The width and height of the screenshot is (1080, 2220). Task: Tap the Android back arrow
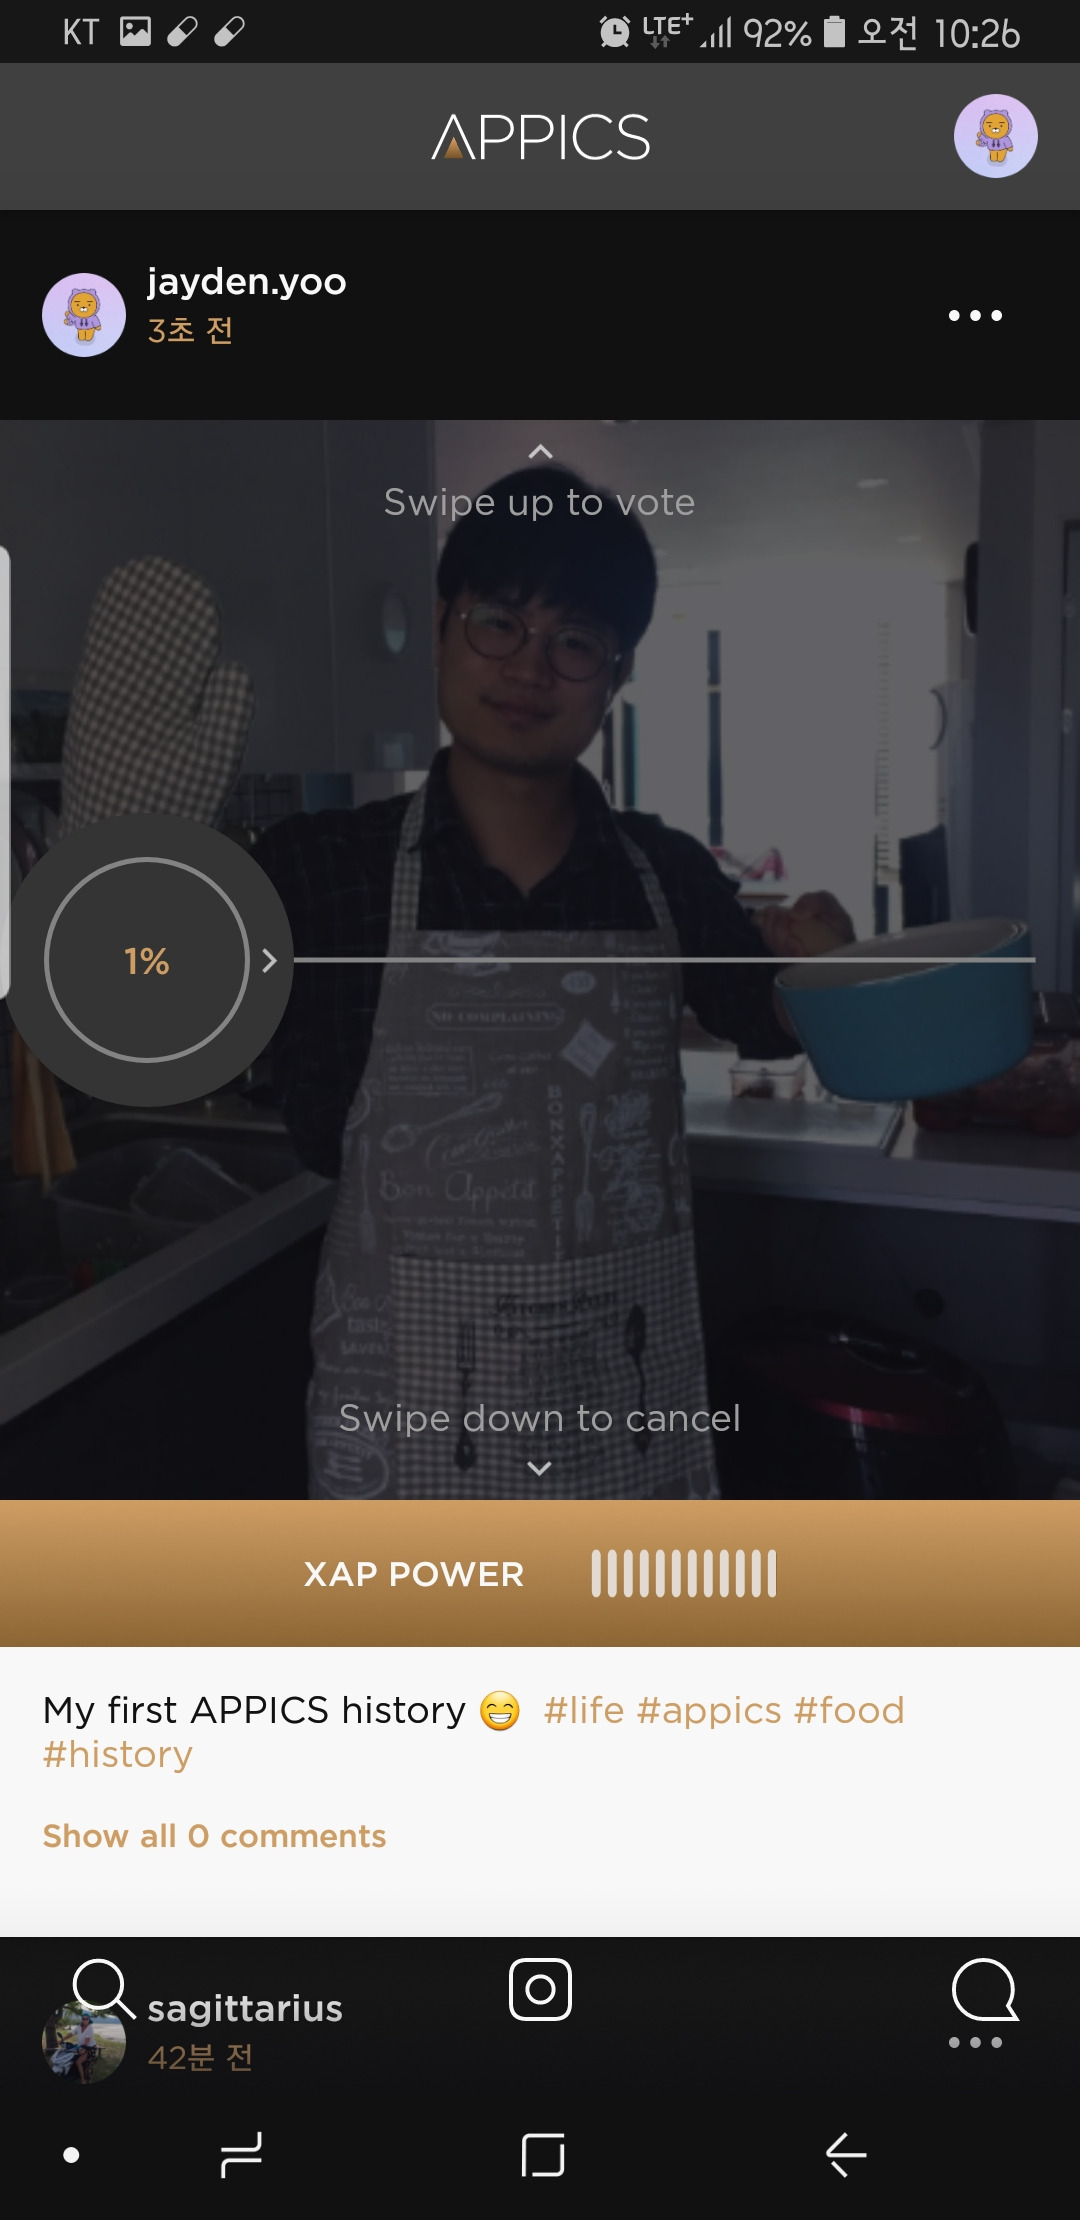pos(846,2154)
